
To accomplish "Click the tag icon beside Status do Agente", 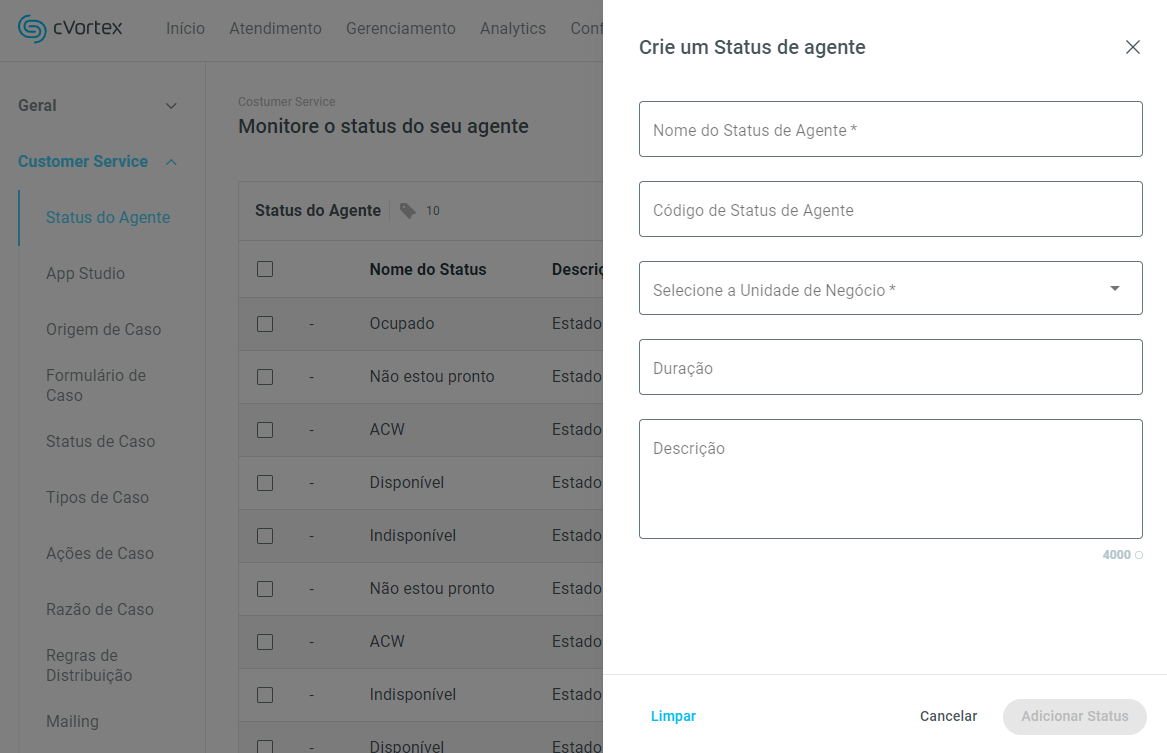I will [407, 211].
